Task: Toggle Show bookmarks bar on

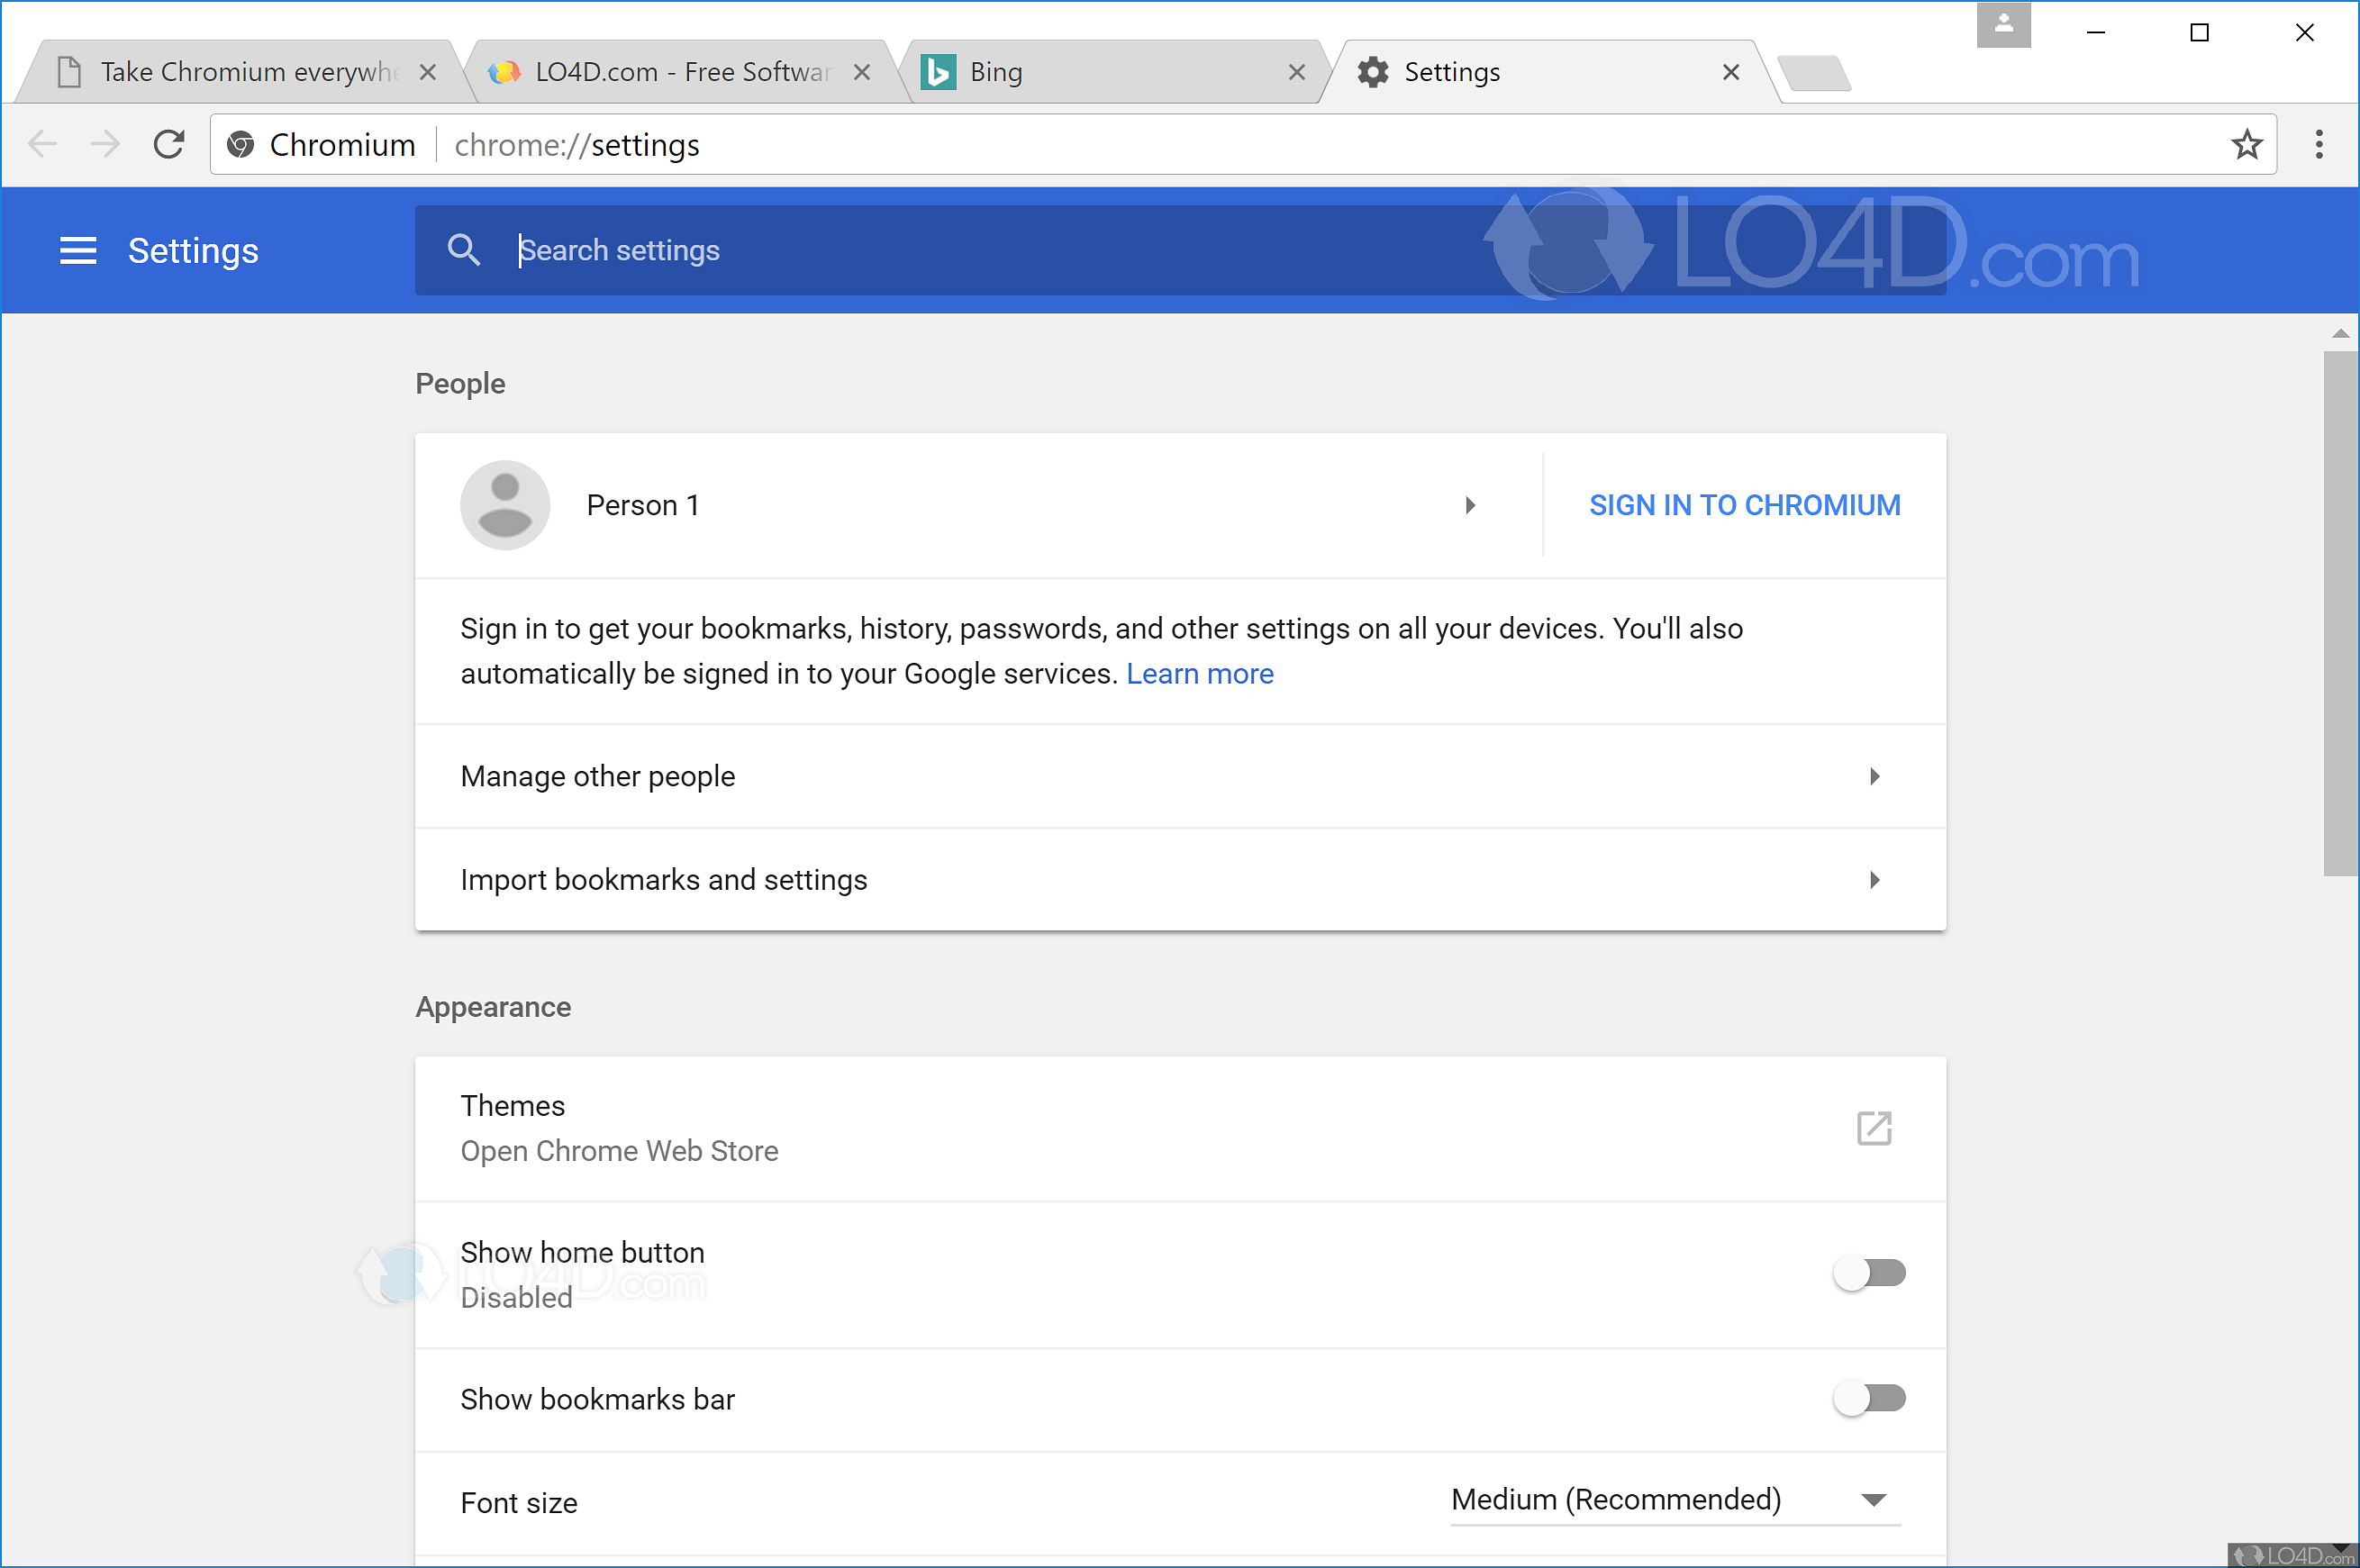Action: [x=1868, y=1398]
